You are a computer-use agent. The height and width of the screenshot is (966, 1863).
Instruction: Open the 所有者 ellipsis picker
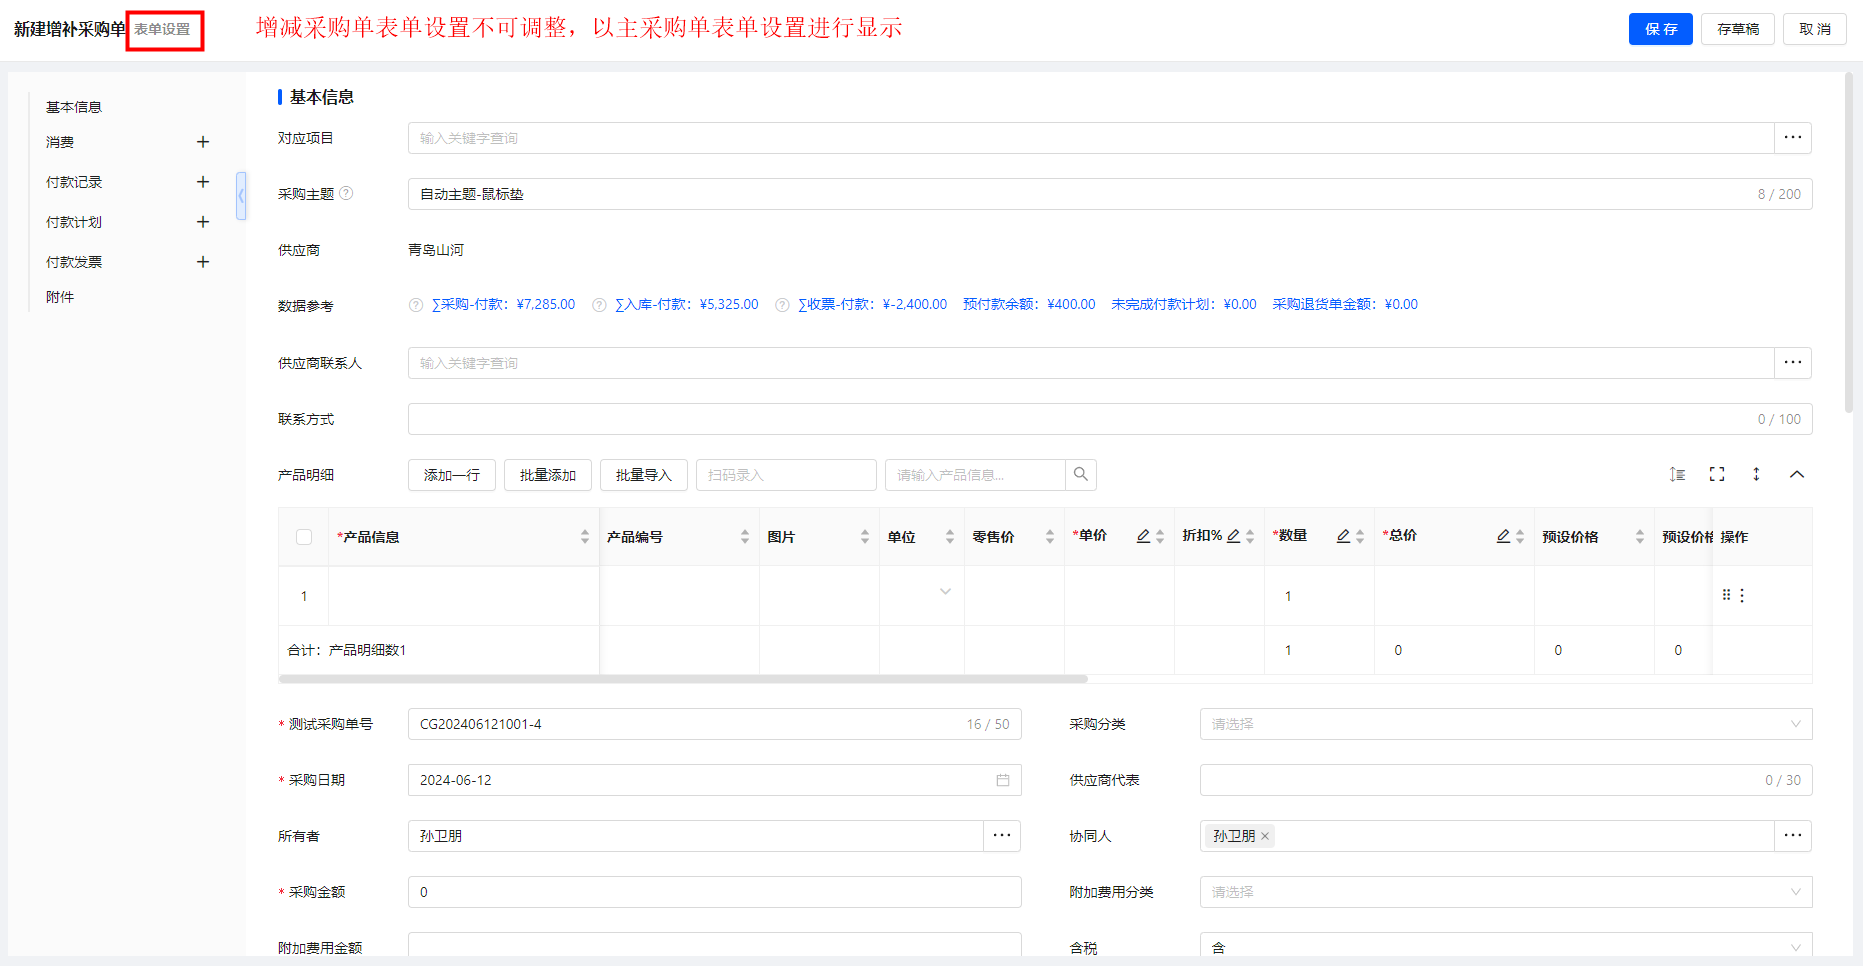tap(1002, 836)
